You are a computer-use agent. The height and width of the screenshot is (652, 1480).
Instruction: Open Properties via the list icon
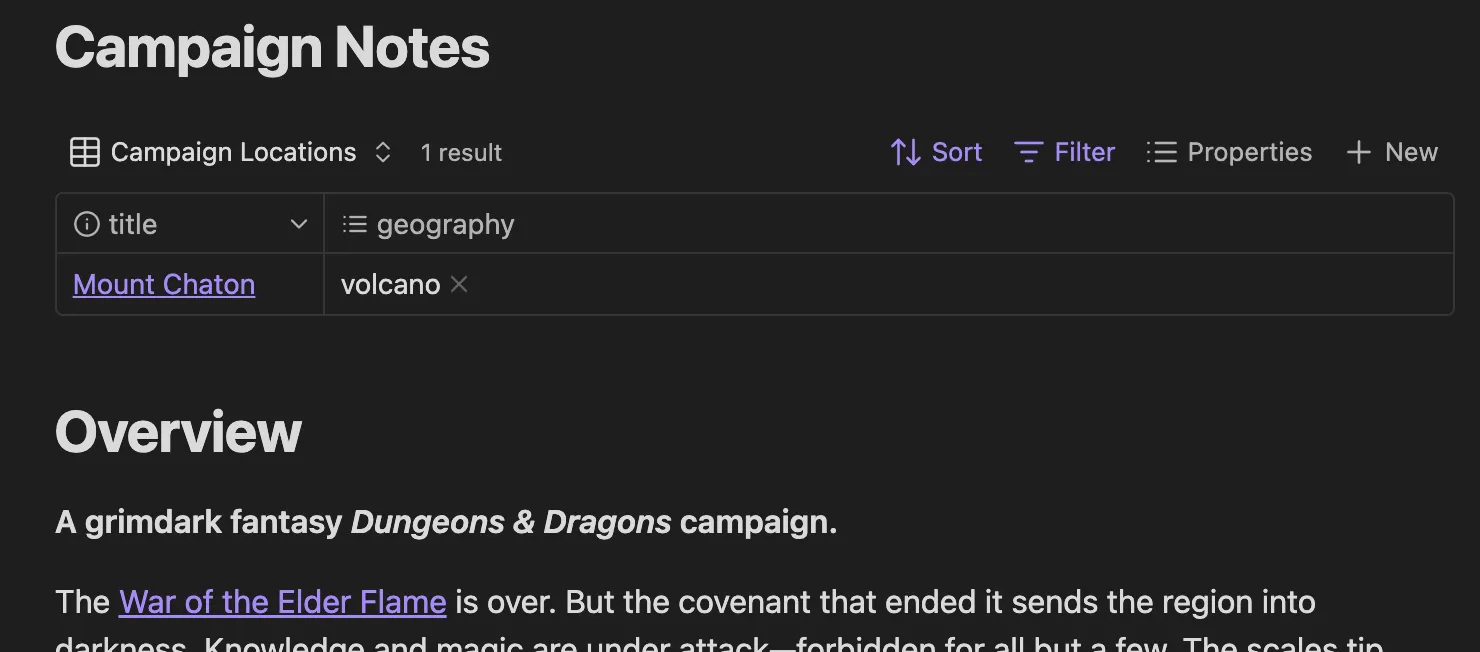[1162, 151]
